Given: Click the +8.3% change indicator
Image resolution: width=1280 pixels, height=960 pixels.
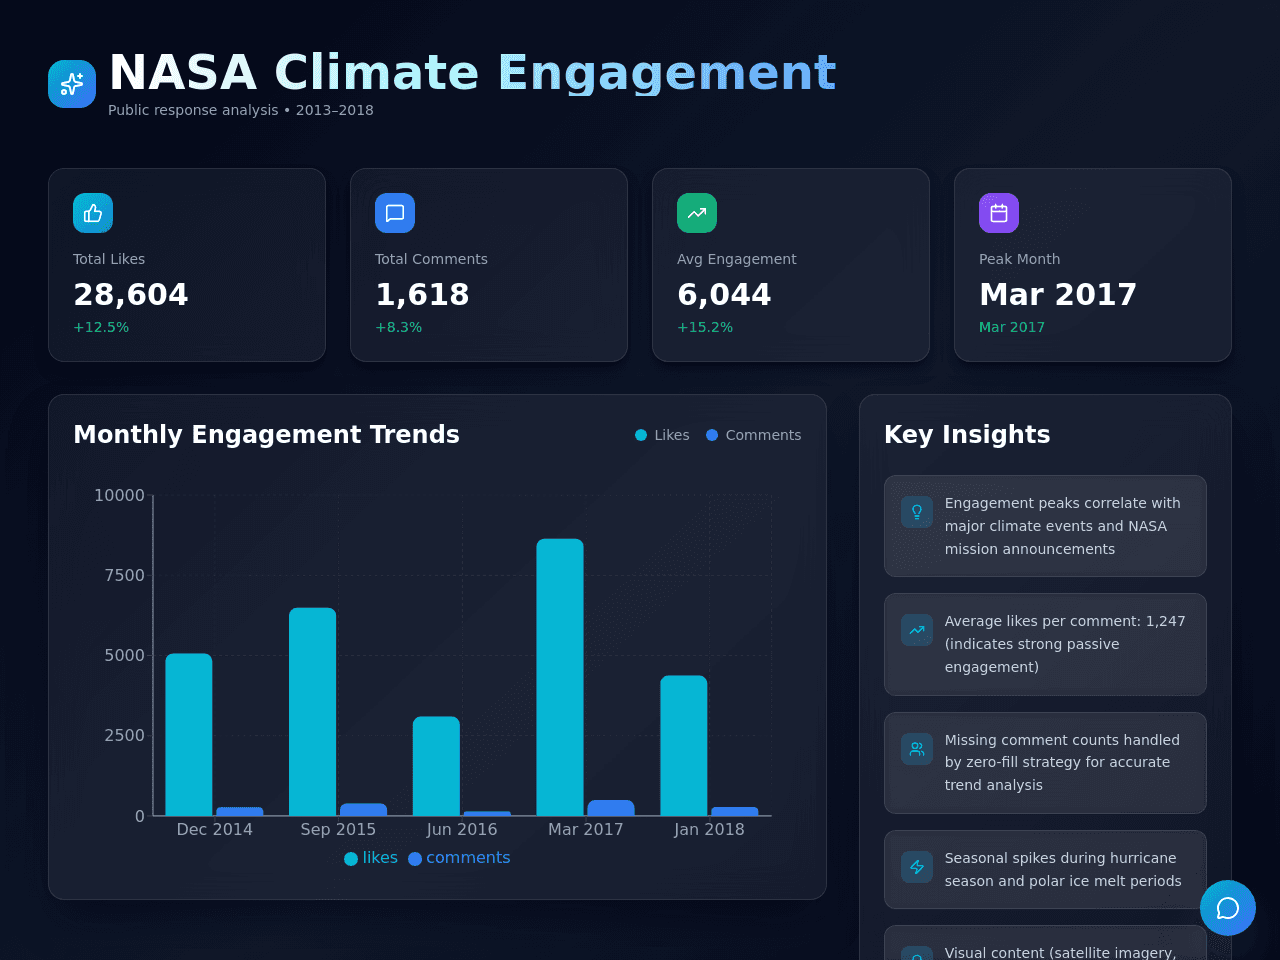Looking at the screenshot, I should (x=398, y=327).
